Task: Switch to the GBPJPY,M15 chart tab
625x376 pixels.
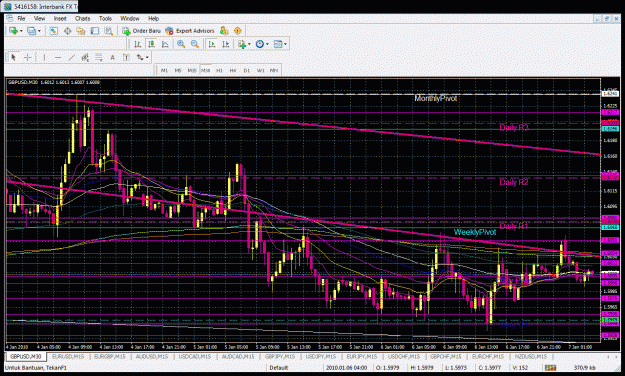Action: (x=280, y=356)
